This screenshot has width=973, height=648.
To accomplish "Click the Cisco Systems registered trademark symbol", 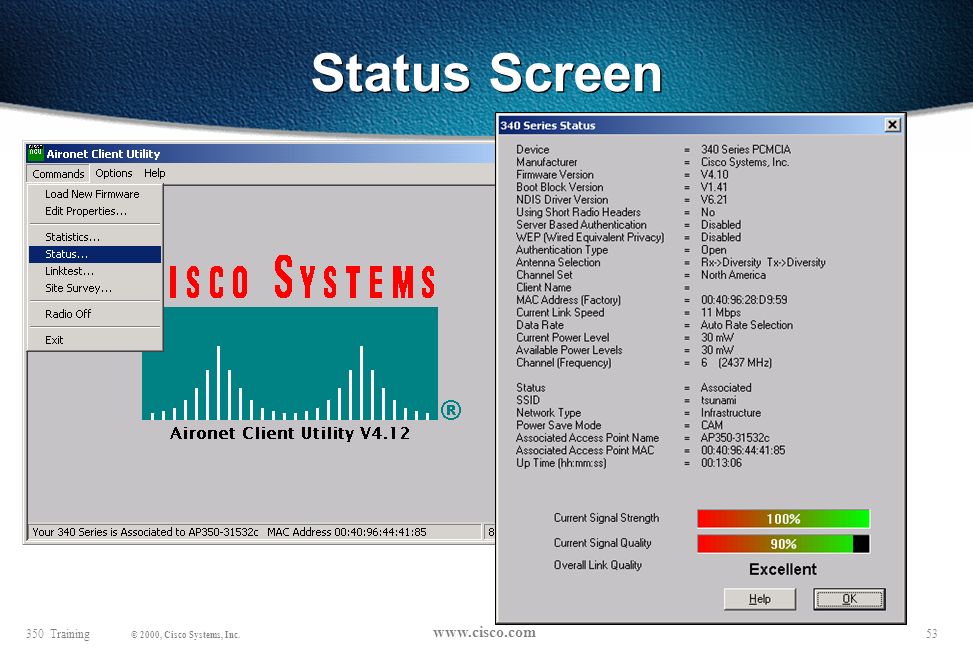I will click(451, 410).
